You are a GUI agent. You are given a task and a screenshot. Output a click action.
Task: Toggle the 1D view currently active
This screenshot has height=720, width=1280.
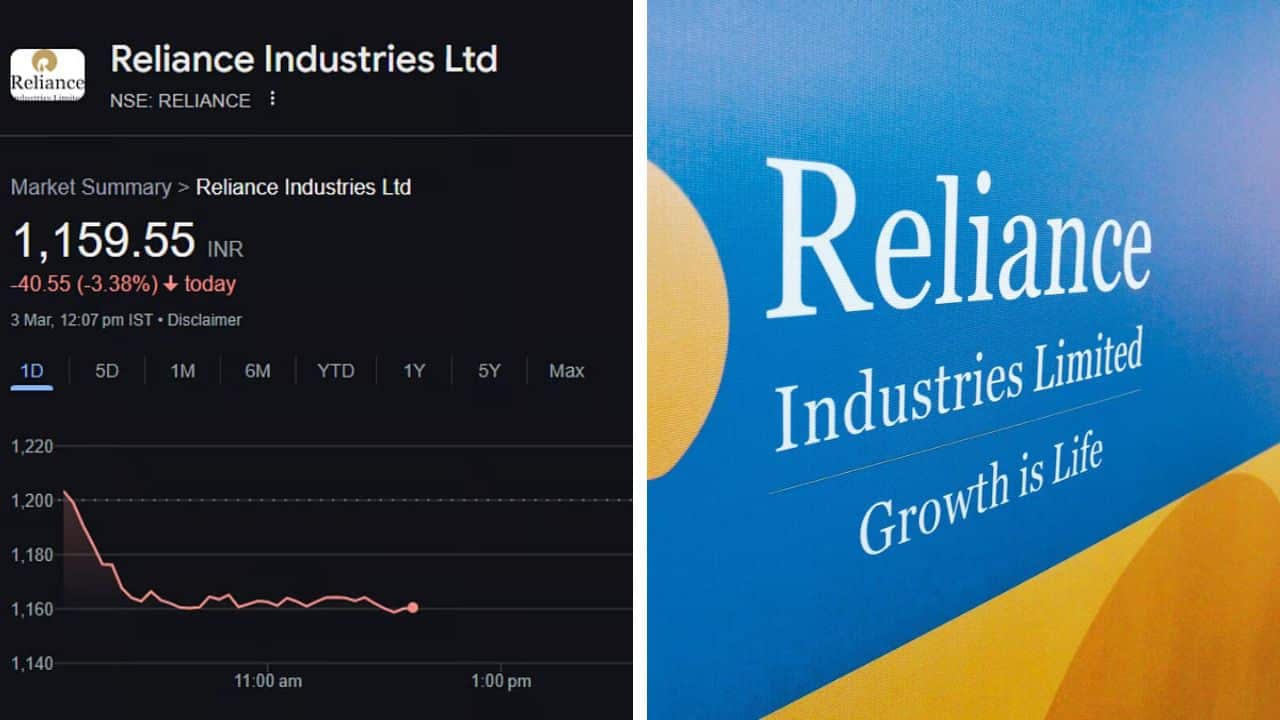point(30,370)
